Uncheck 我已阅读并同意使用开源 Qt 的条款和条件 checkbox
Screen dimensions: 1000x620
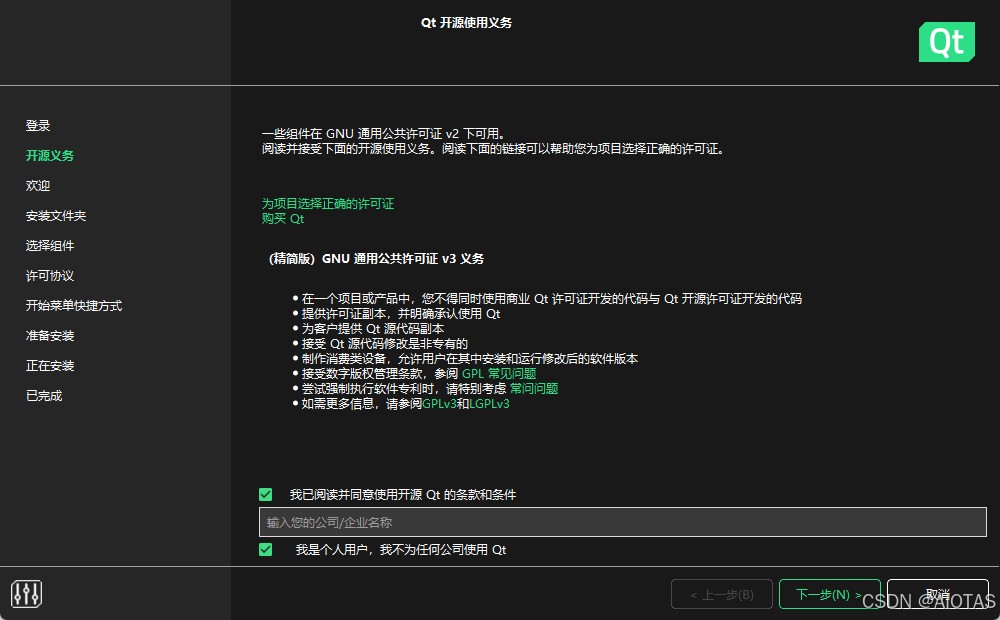point(266,494)
